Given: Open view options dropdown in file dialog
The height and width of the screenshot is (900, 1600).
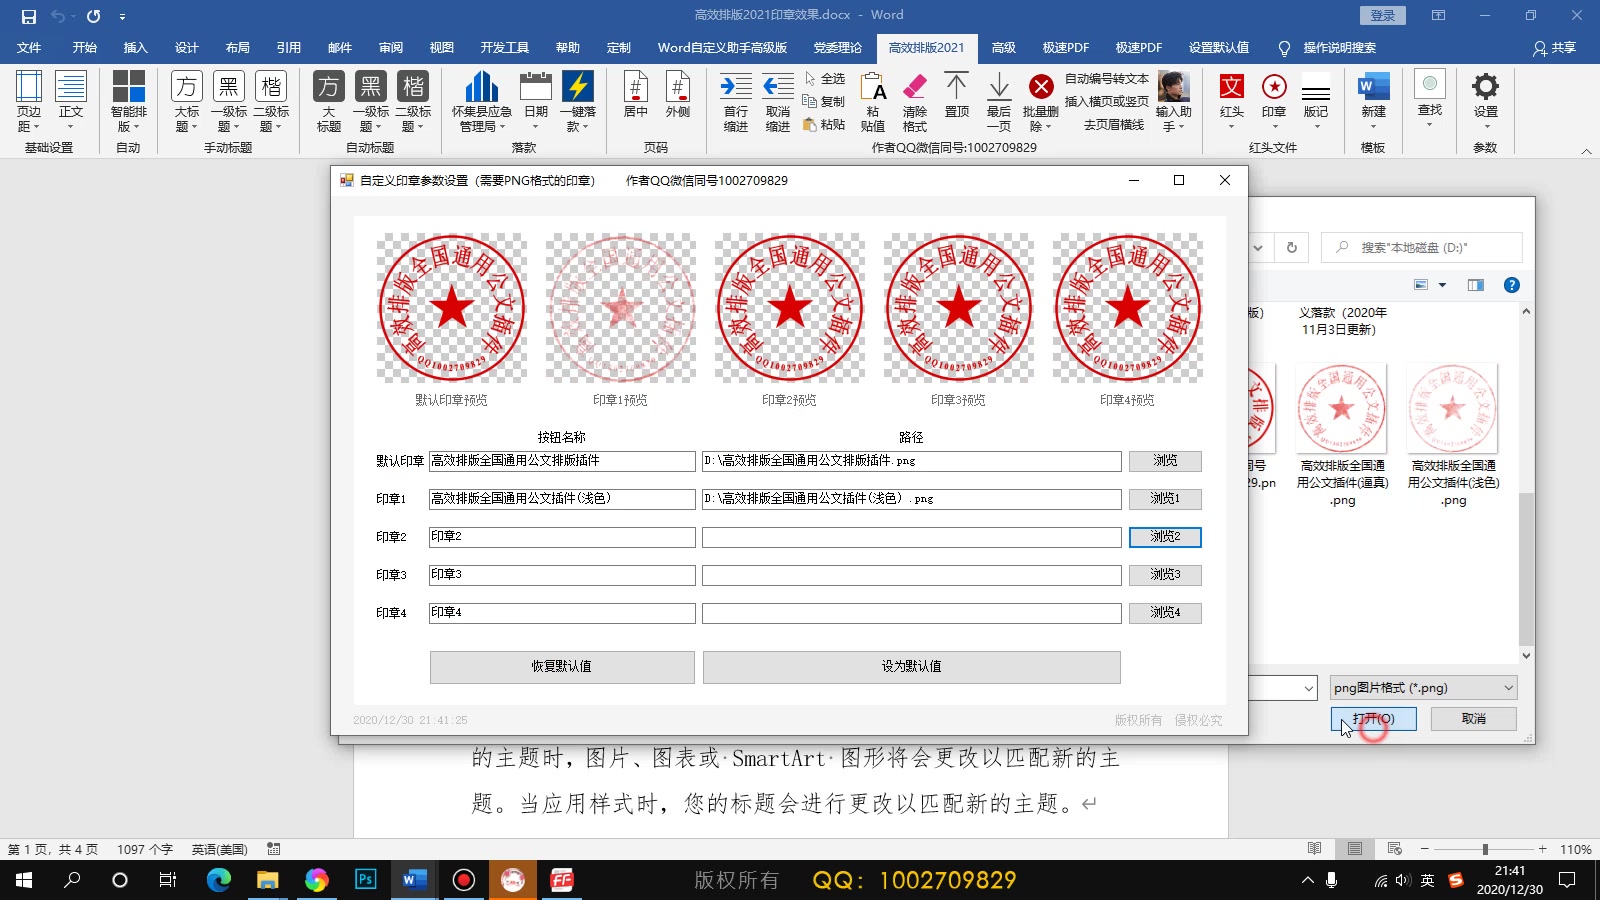Looking at the screenshot, I should point(1442,285).
